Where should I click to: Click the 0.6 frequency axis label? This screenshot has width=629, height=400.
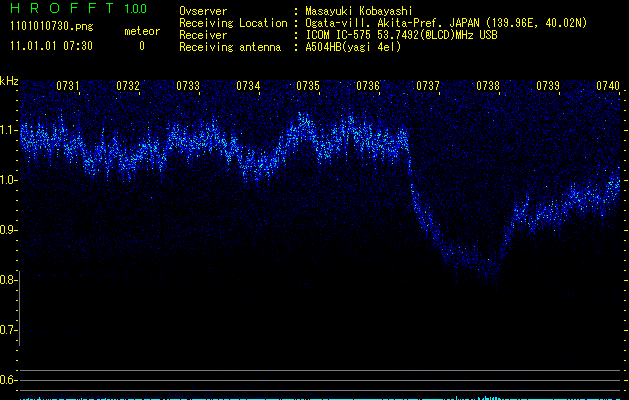tap(9, 380)
